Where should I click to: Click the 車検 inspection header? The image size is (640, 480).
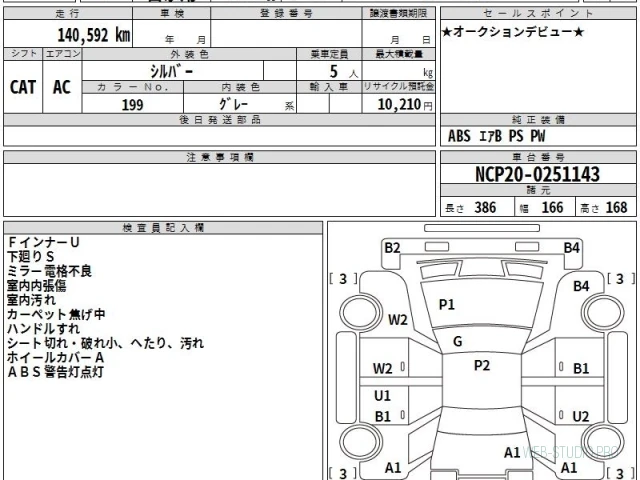click(x=172, y=13)
